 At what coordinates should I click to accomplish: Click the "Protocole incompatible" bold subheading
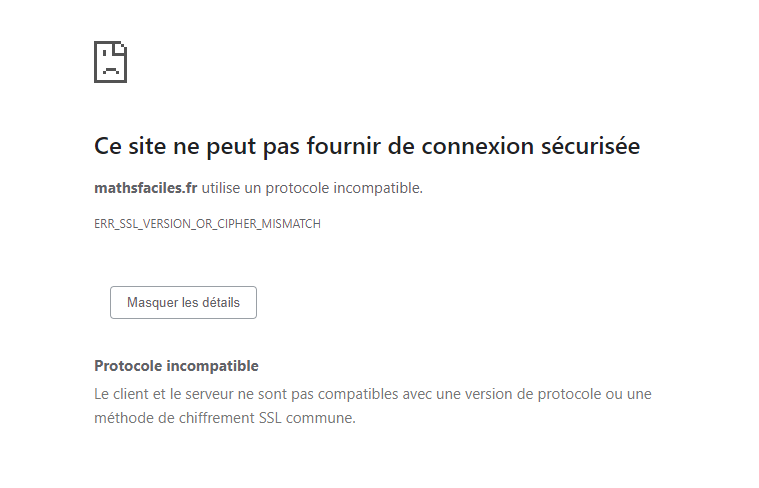[x=176, y=366]
